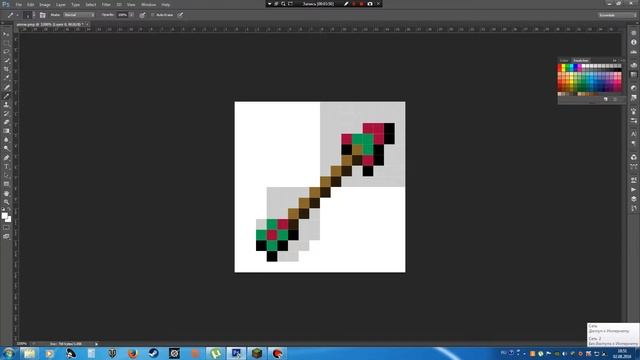Open the Opacity slider arrow
This screenshot has width=640, height=360.
pos(131,15)
